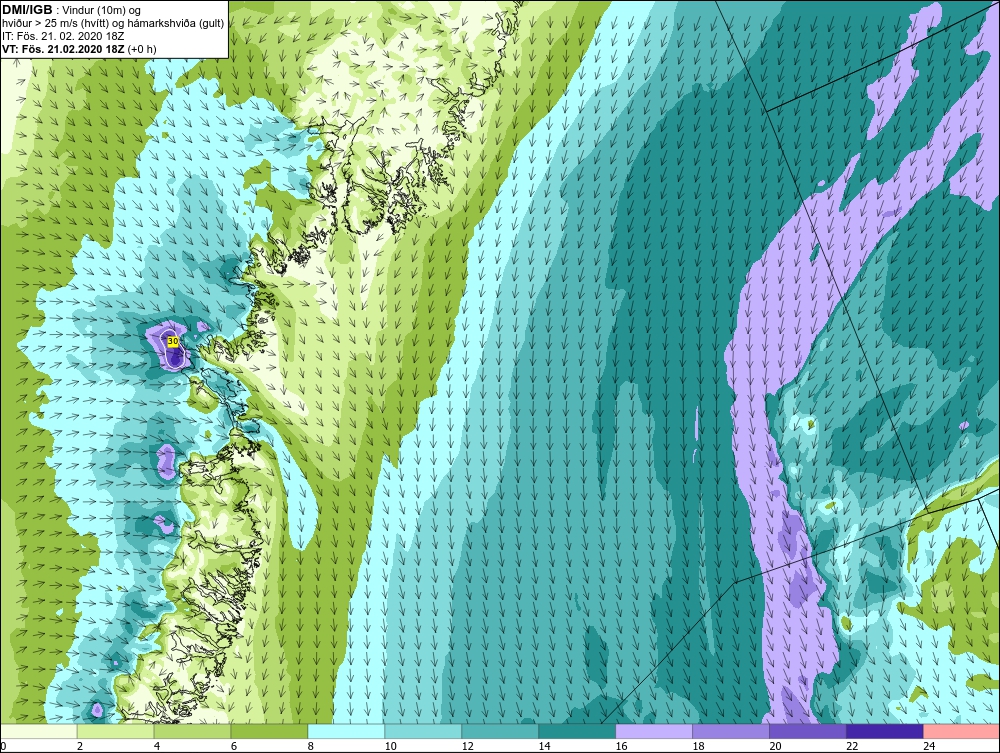Click the 'DMI/IGB' title text
This screenshot has height=753, width=1000.
point(27,10)
